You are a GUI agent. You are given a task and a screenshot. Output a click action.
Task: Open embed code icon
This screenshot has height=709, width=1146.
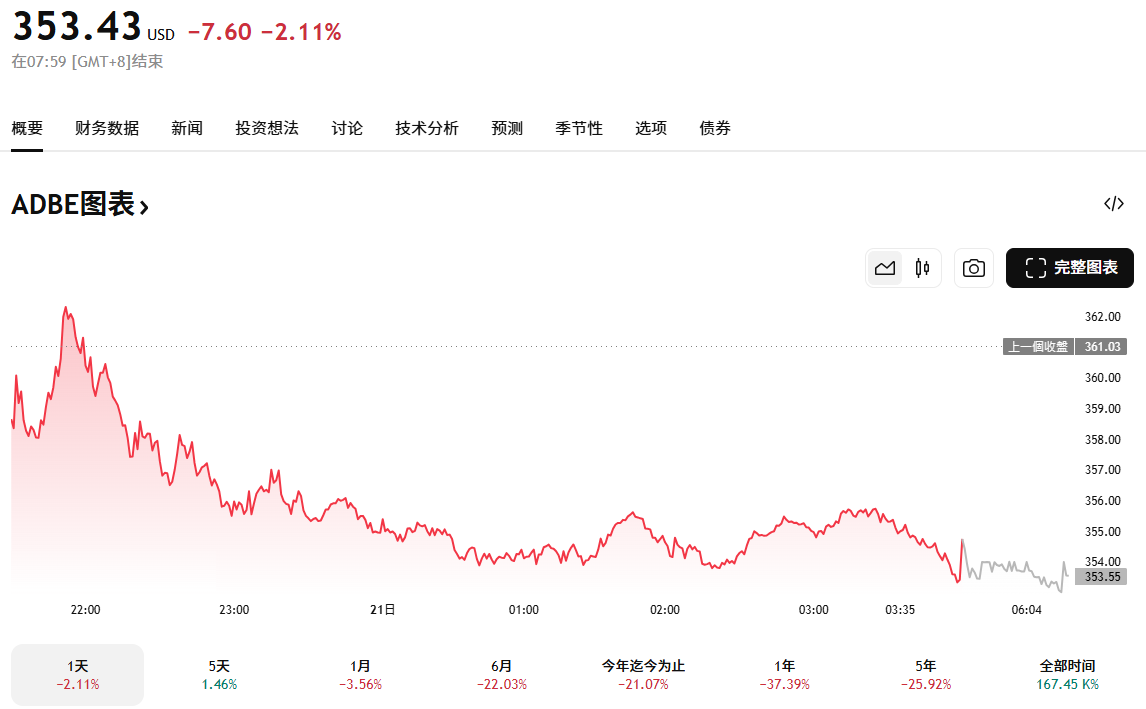1114,204
